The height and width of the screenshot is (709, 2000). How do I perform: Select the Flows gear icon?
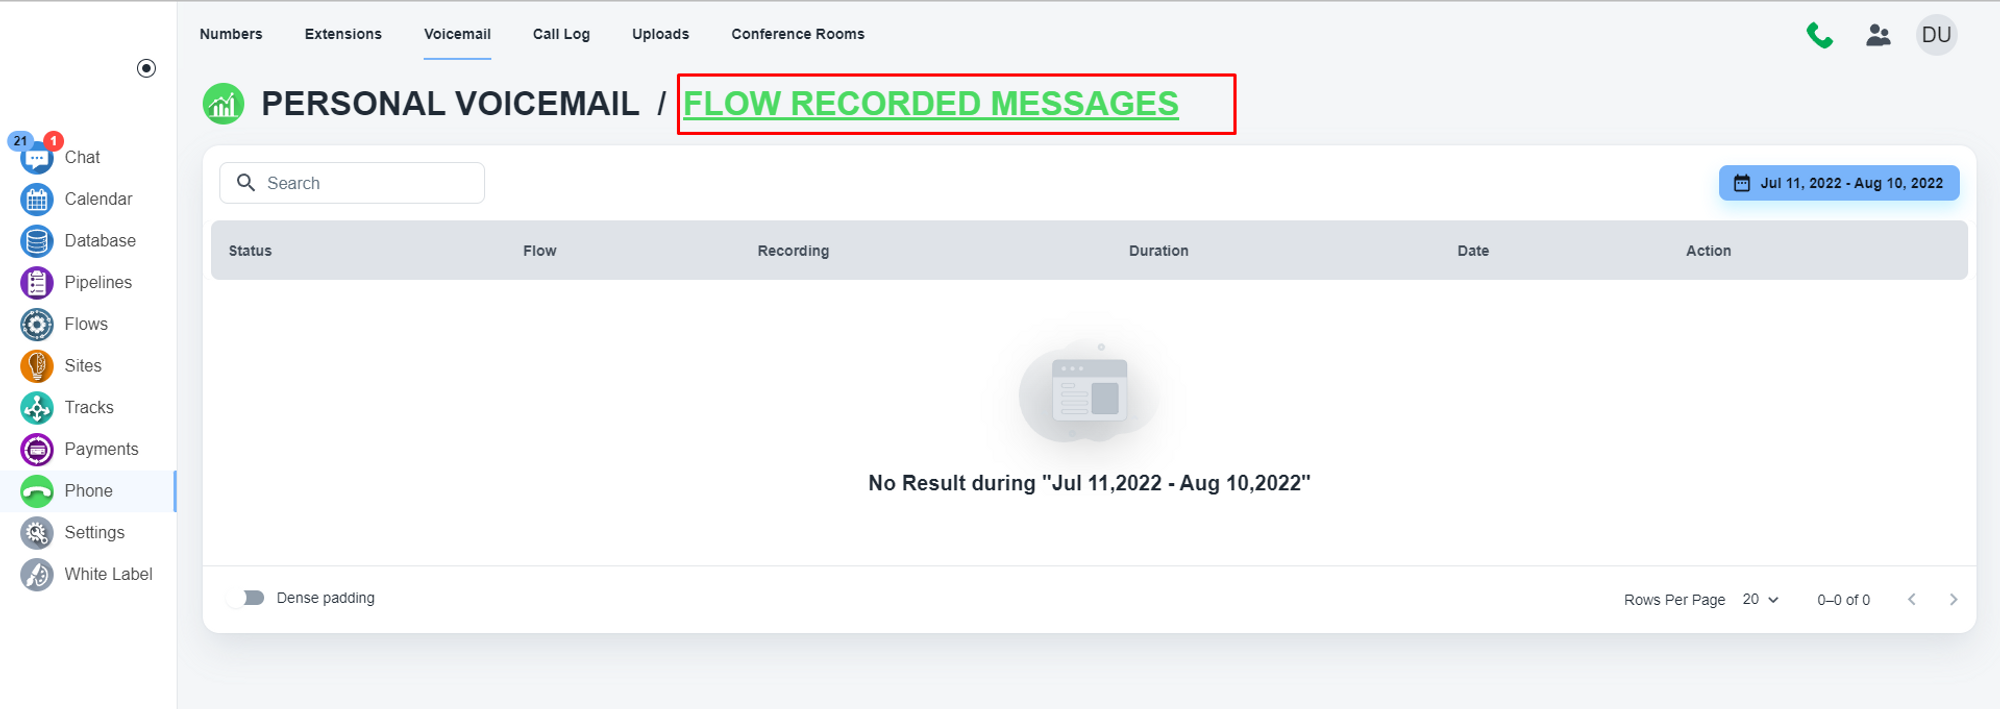pyautogui.click(x=37, y=325)
